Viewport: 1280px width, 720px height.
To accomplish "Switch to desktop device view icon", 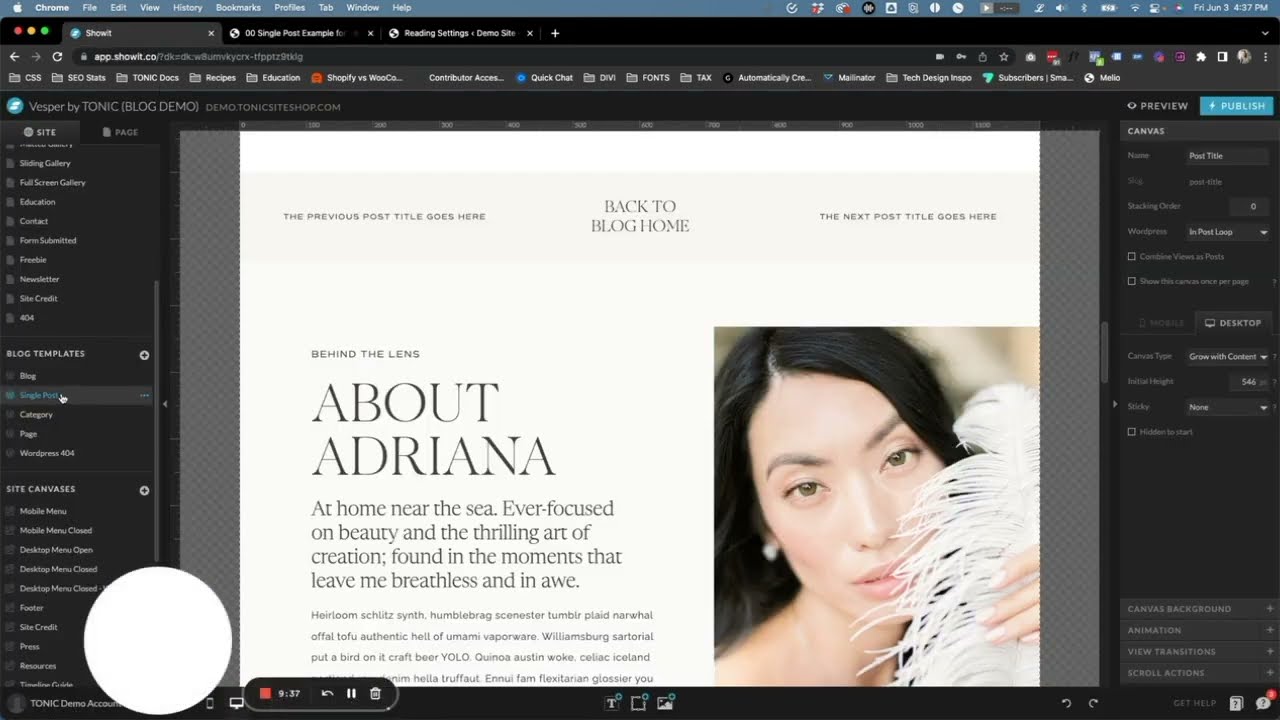I will (x=236, y=703).
